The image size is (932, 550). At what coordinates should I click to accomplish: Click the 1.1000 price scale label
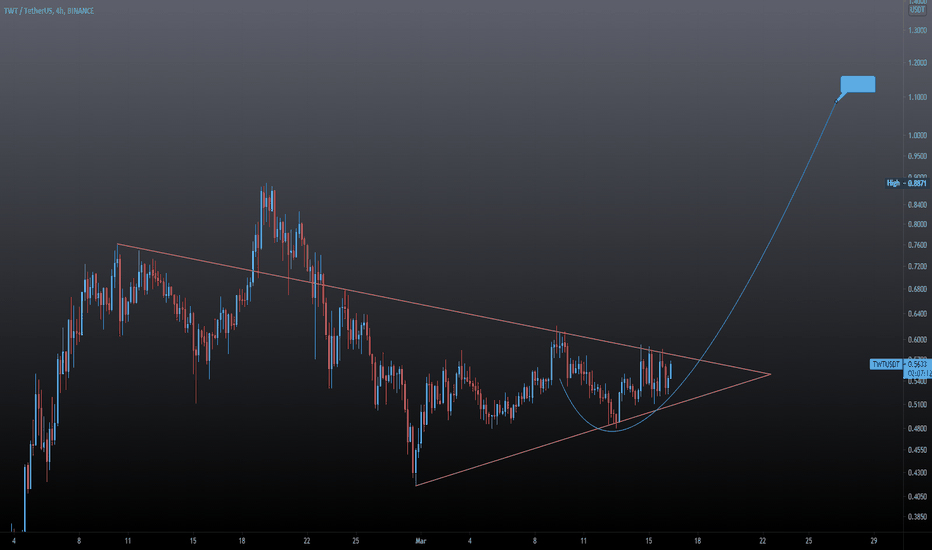click(x=917, y=97)
